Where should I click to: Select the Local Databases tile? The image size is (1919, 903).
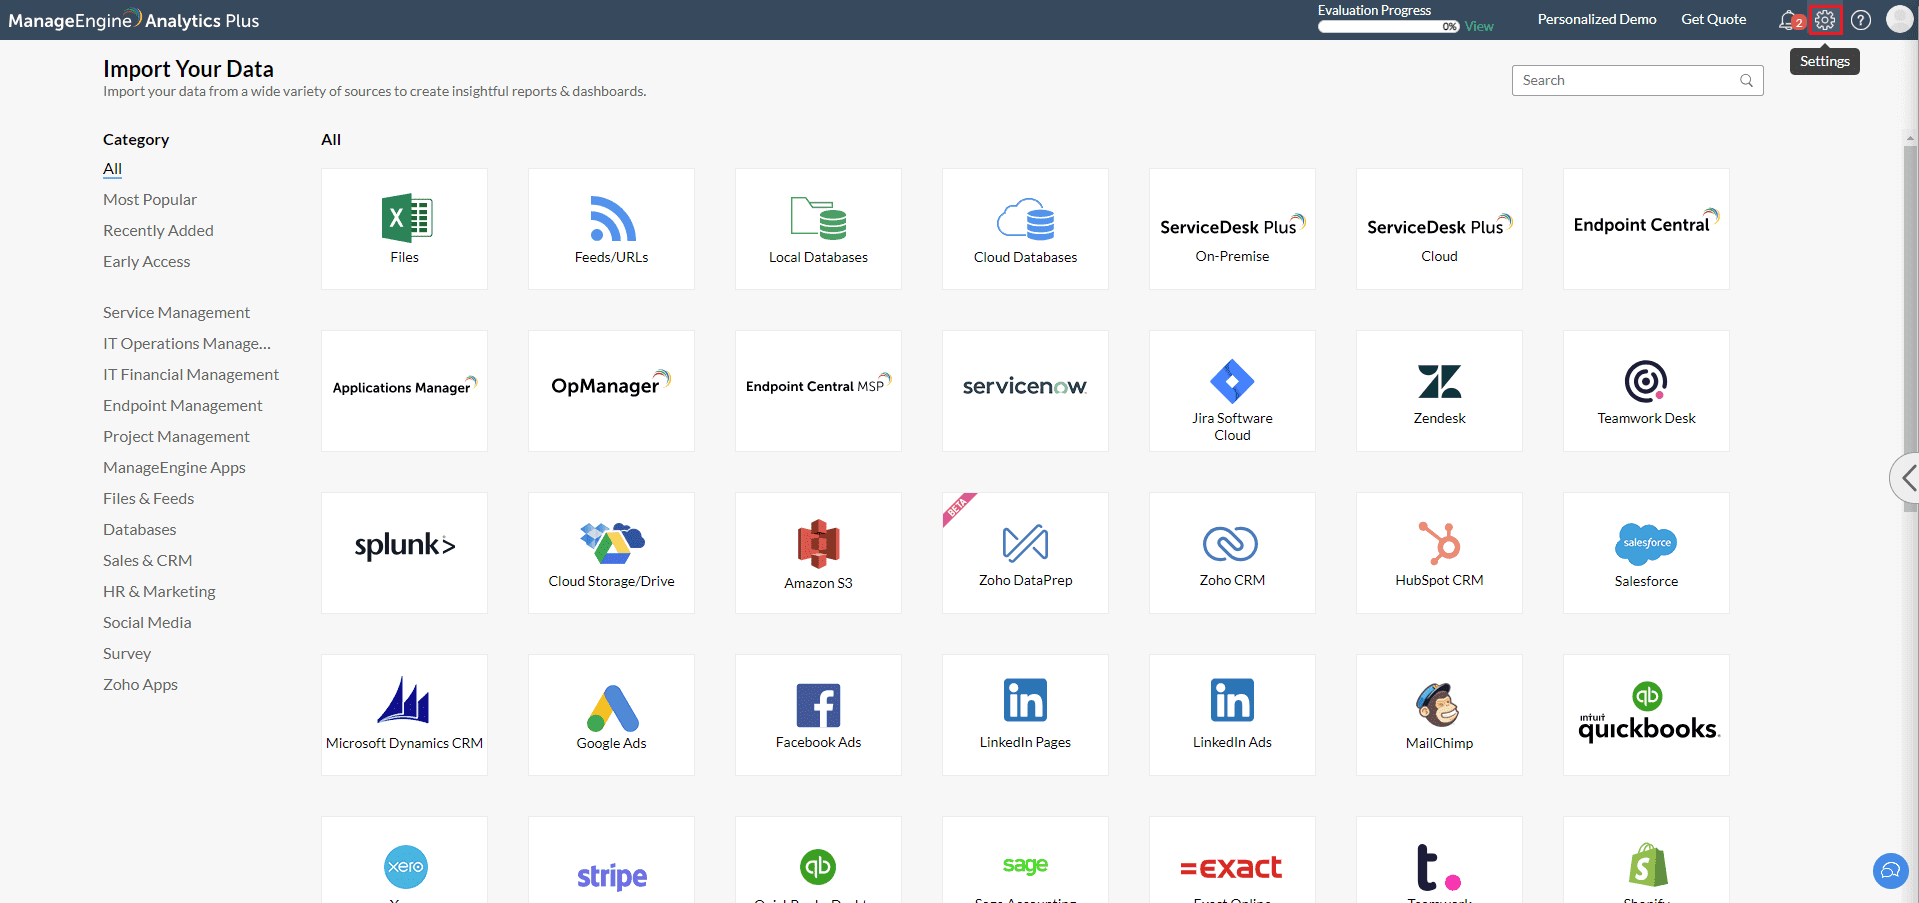tap(818, 229)
